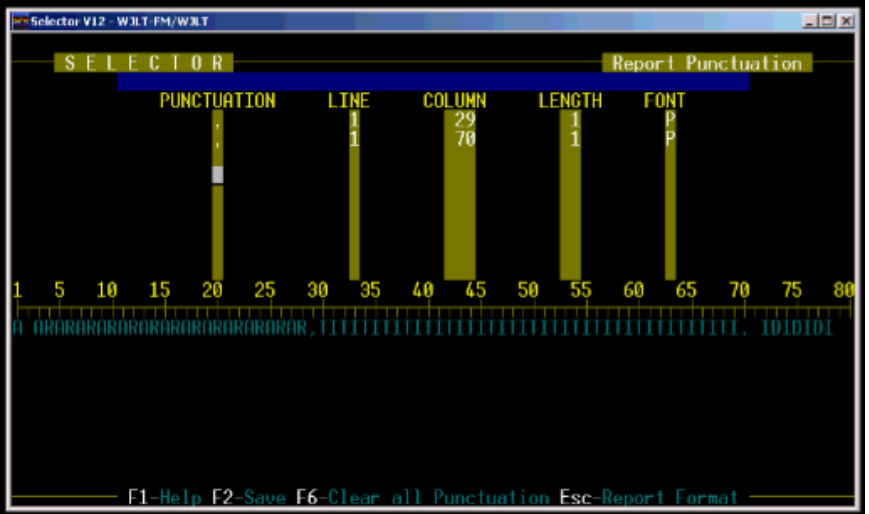
Task: Select the Column value 70
Action: coord(464,139)
